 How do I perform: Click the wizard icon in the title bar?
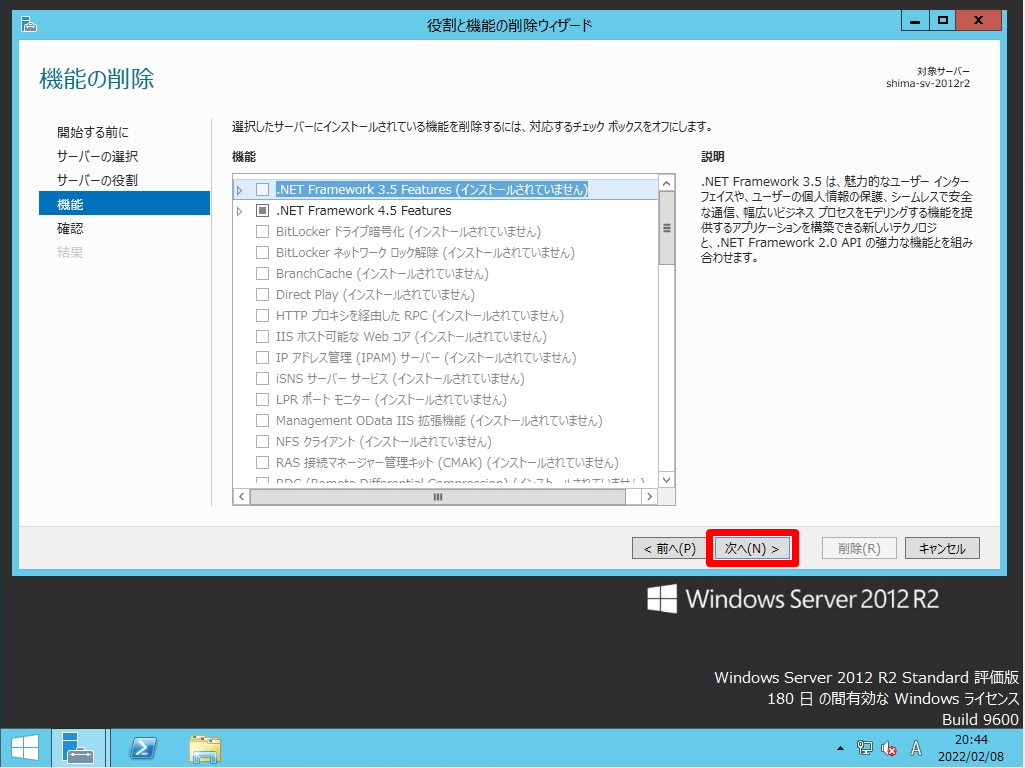coord(29,25)
